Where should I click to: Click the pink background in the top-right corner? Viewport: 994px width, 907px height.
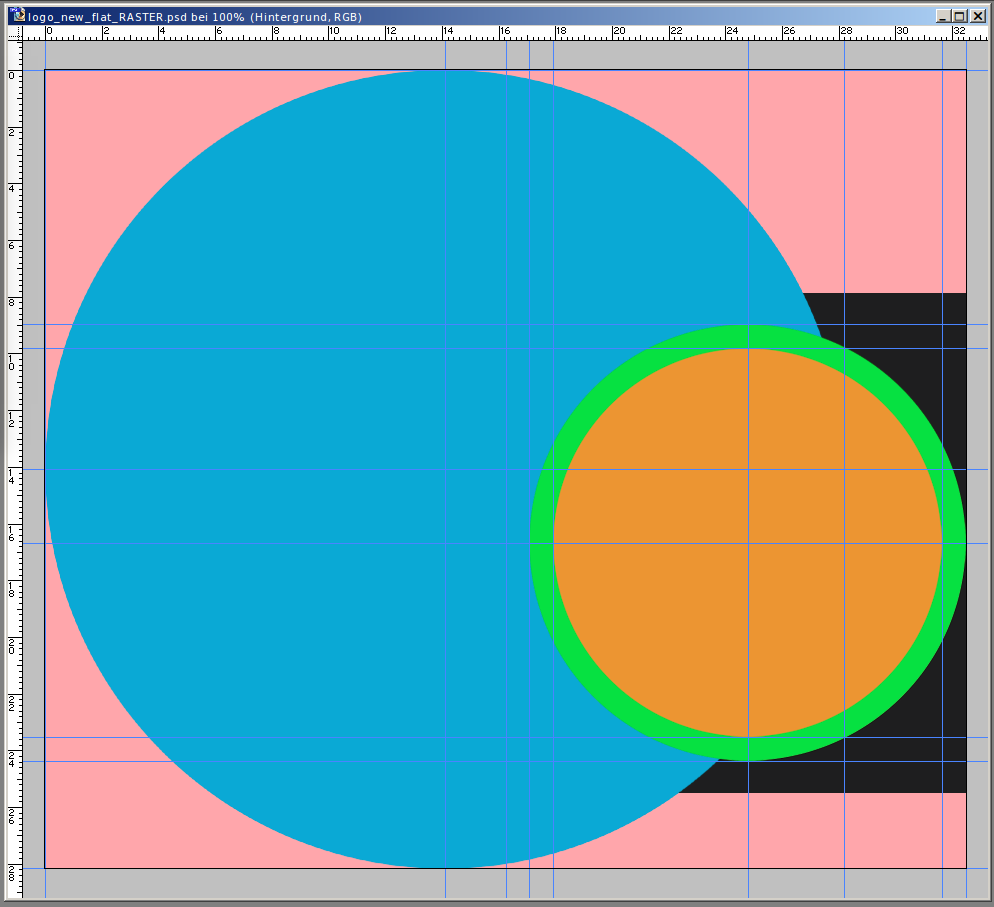click(x=900, y=150)
